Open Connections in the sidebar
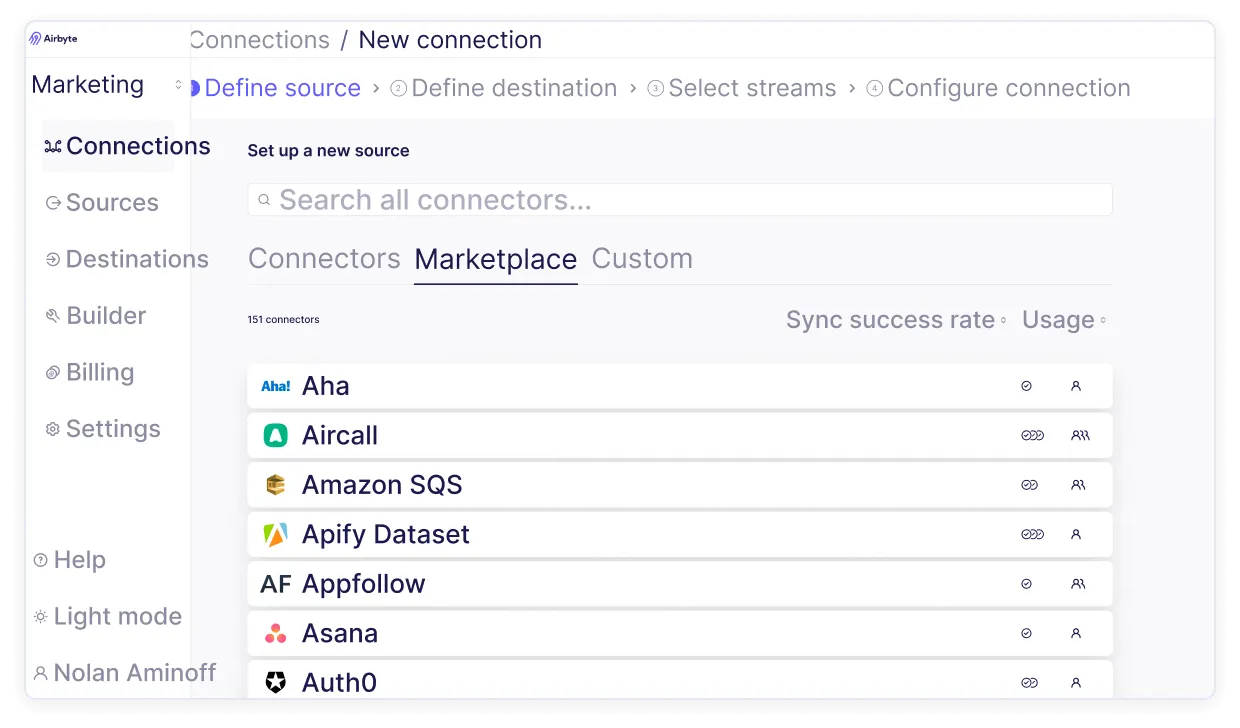The image size is (1240, 728). [108, 146]
